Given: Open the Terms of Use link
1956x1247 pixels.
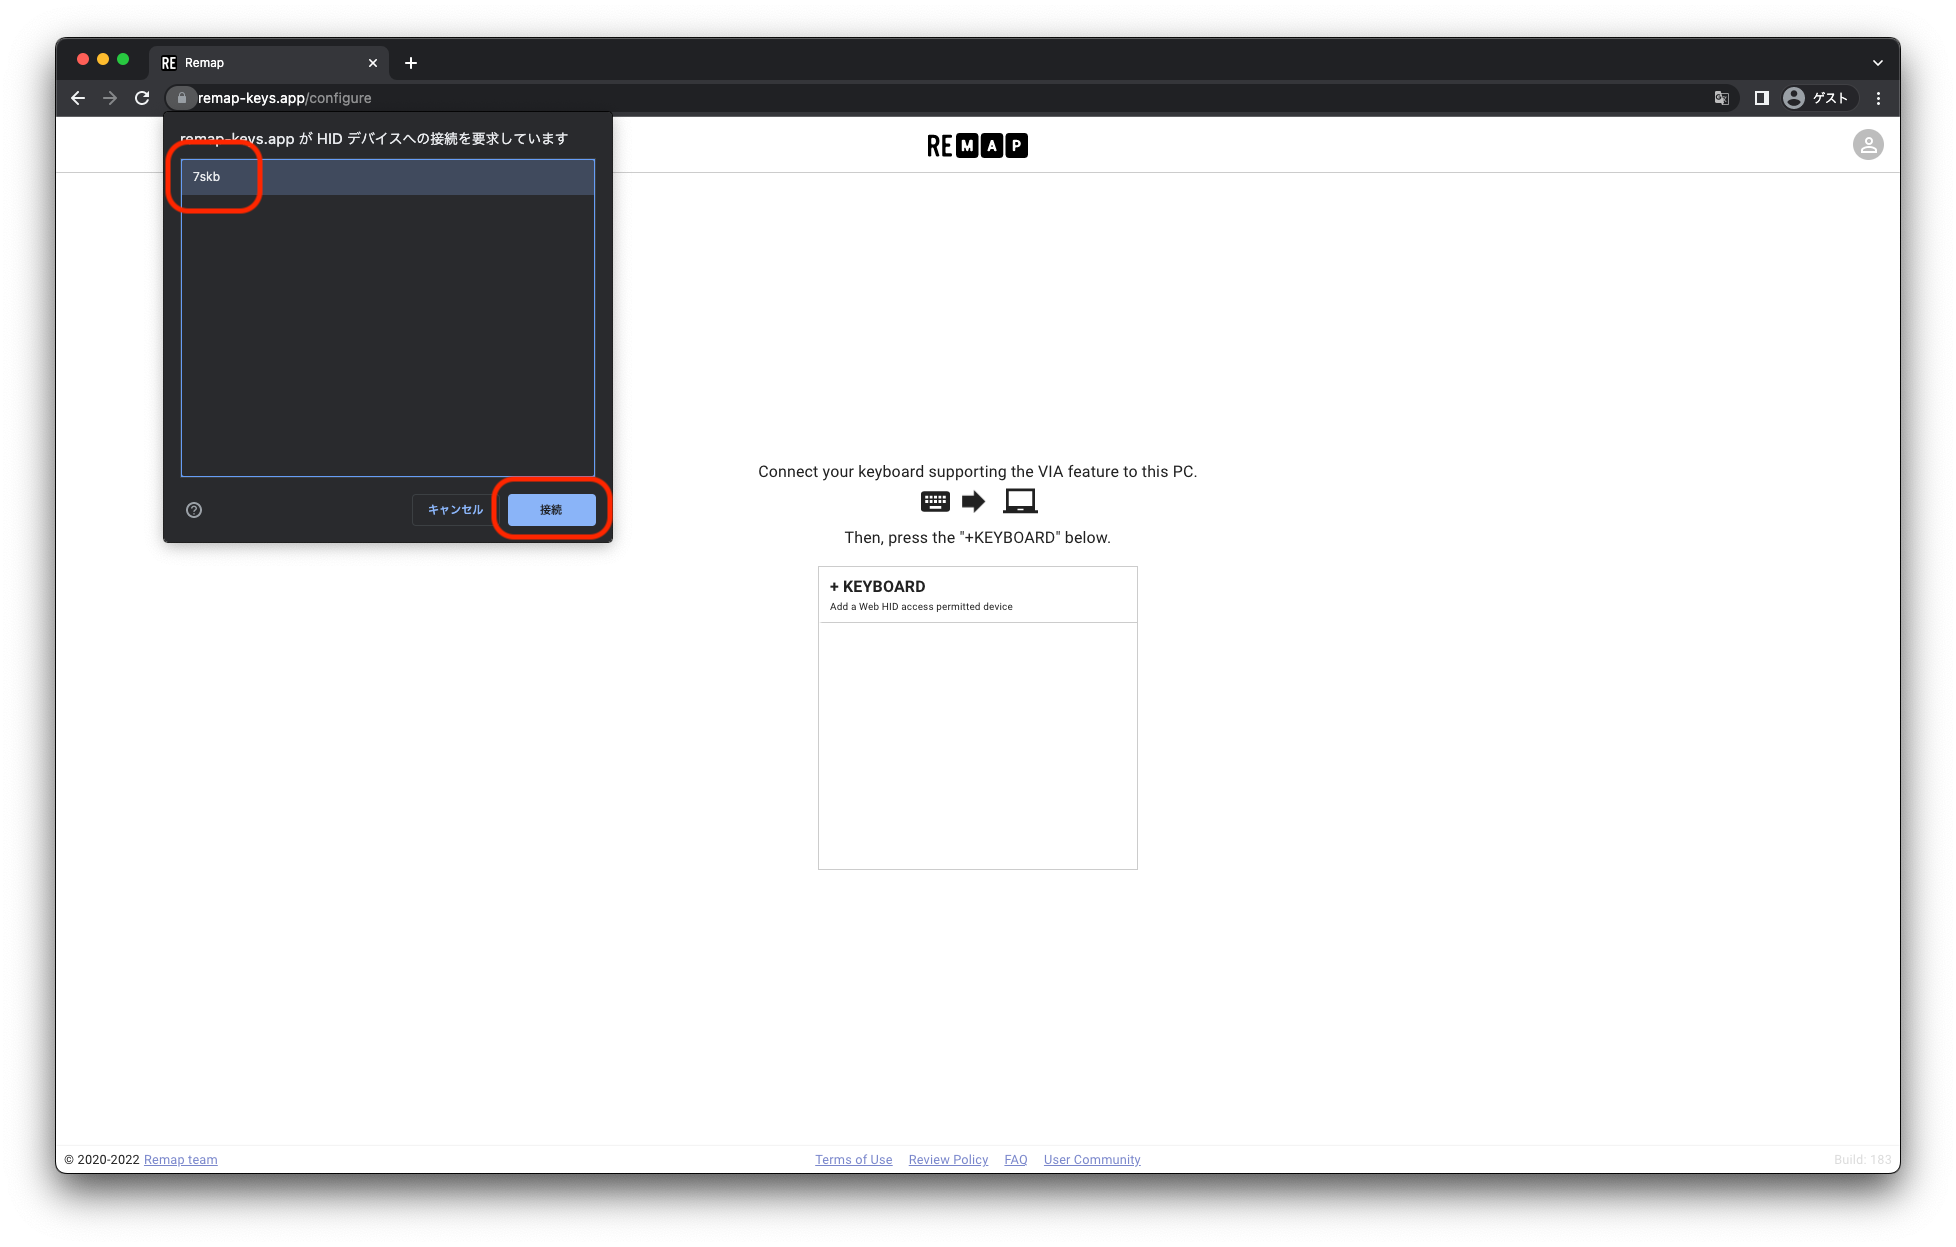Looking at the screenshot, I should (x=853, y=1160).
